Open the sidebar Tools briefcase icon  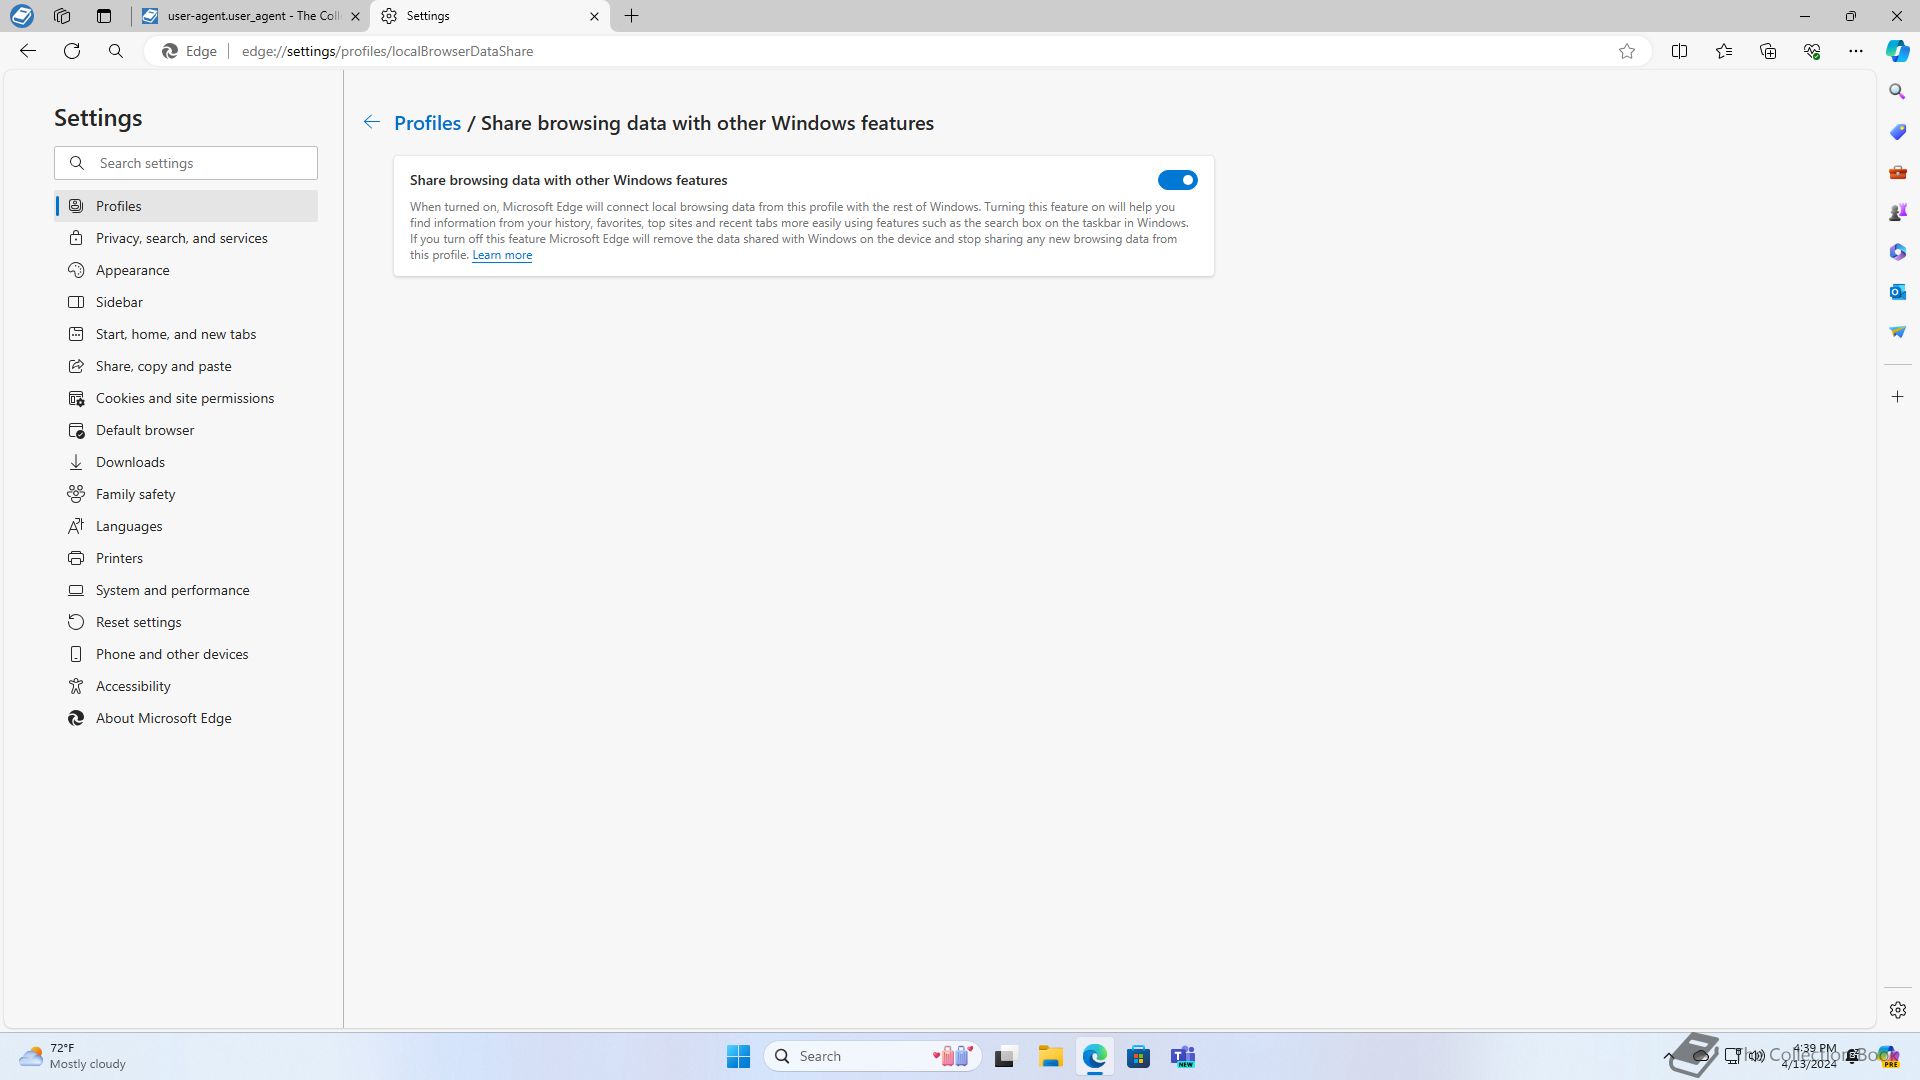(1897, 172)
